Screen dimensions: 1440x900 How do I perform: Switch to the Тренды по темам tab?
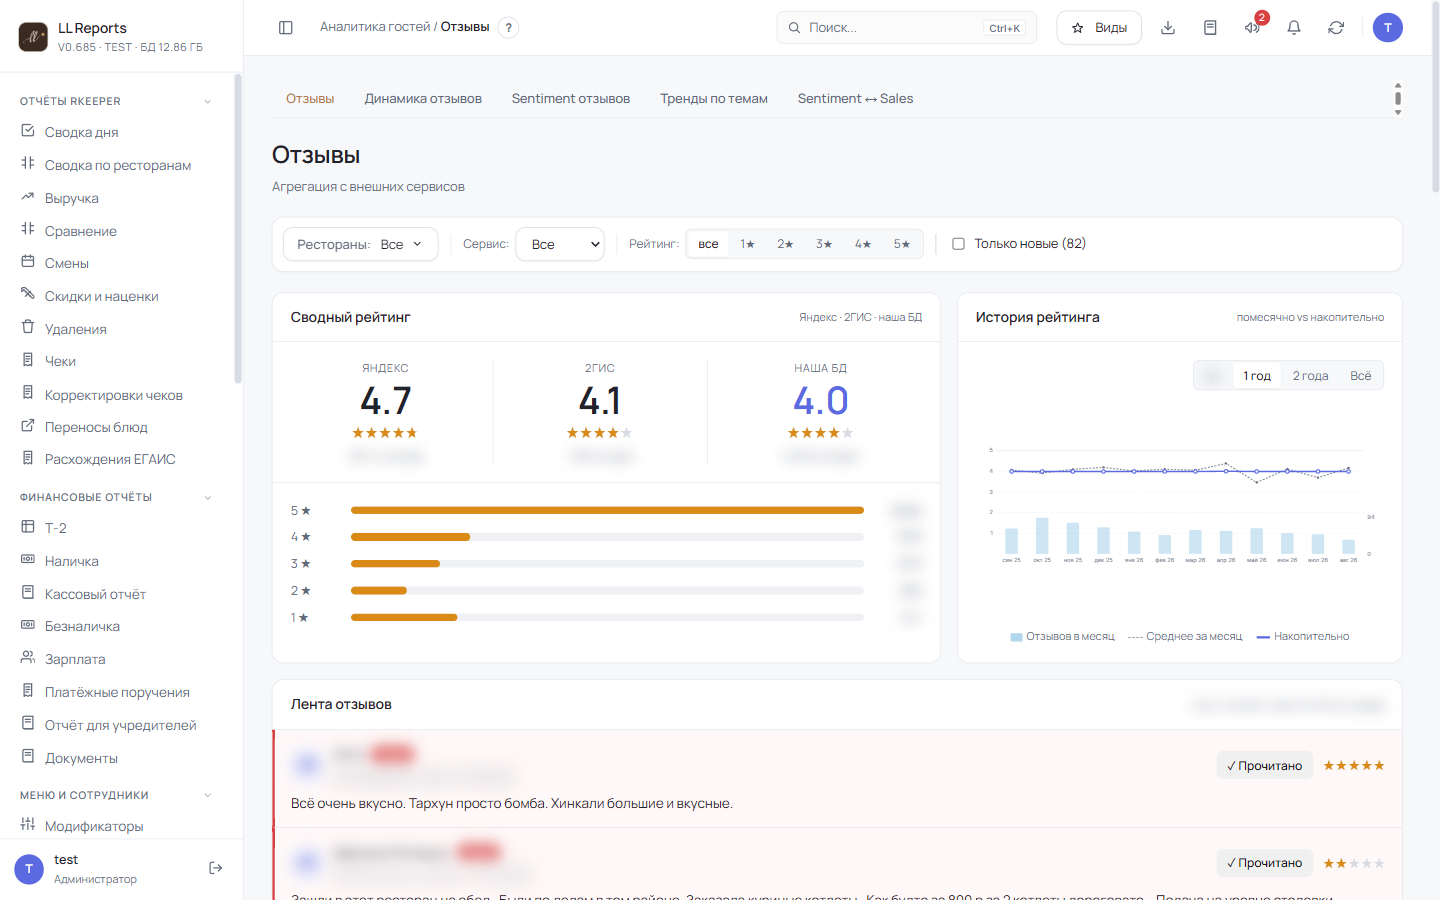[x=714, y=99]
